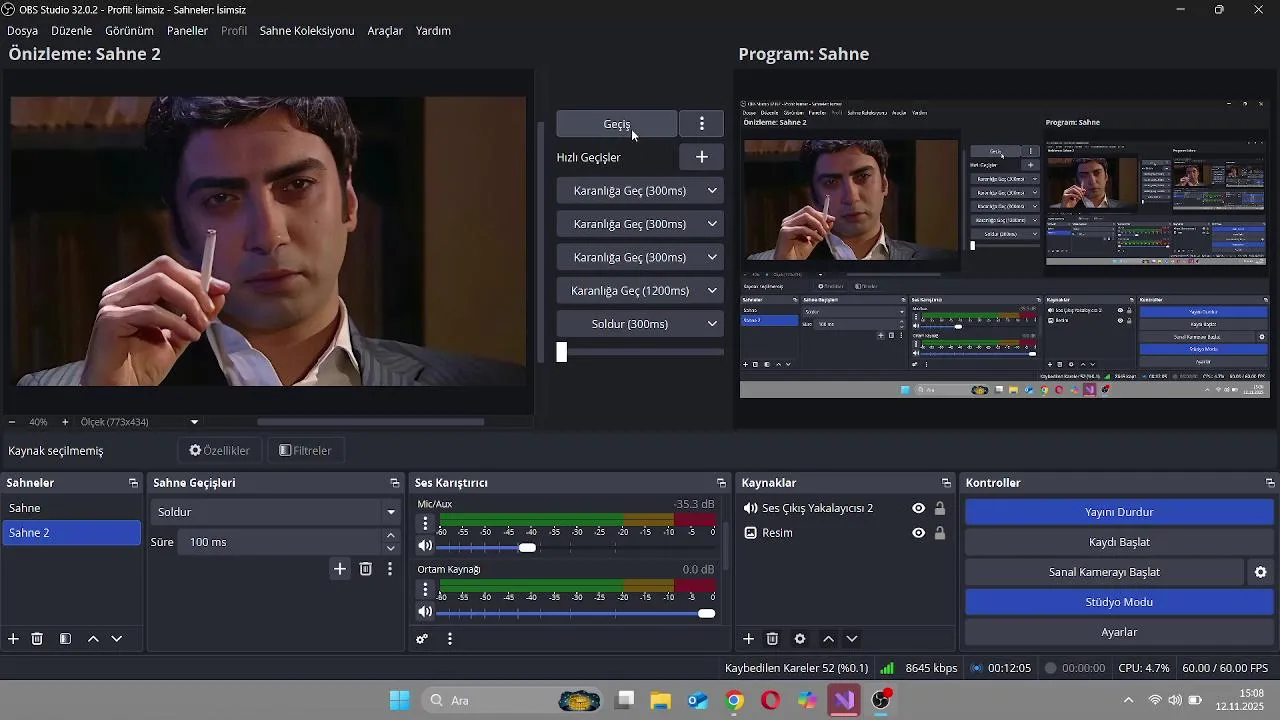Screen dimensions: 1280x720
Task: Remove scene transition with trash icon
Action: click(366, 569)
